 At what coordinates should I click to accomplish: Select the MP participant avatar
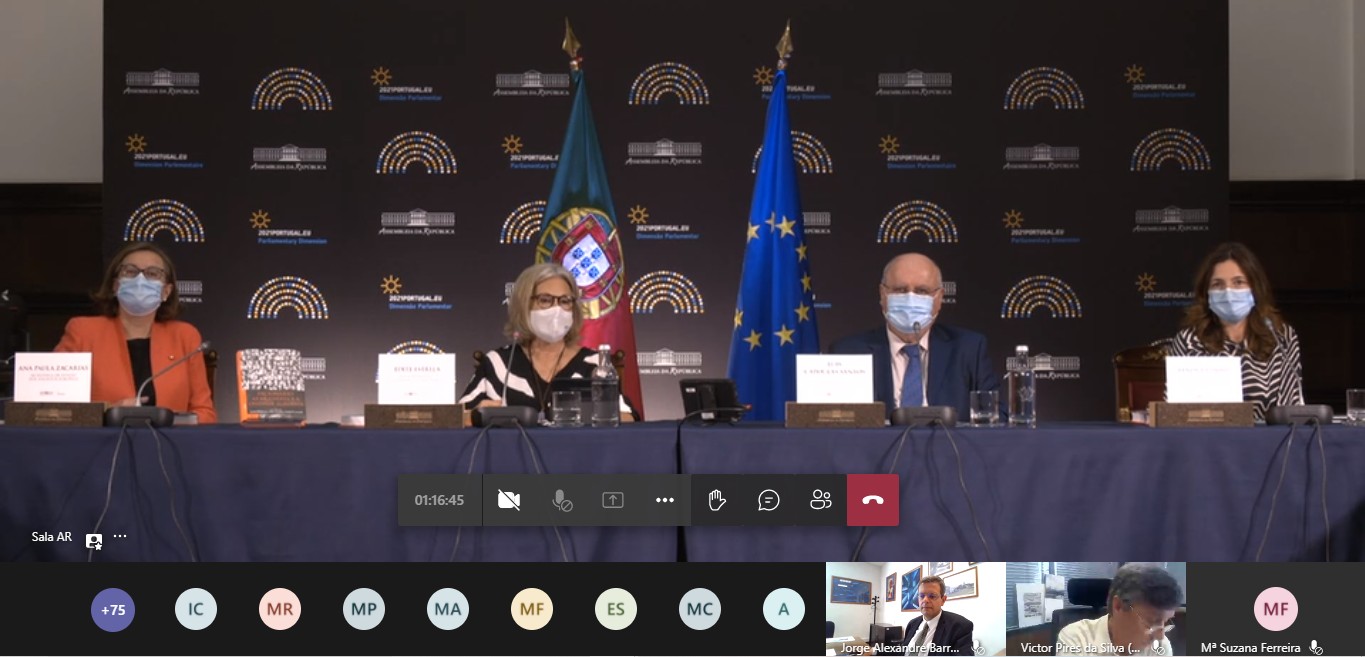click(x=364, y=609)
